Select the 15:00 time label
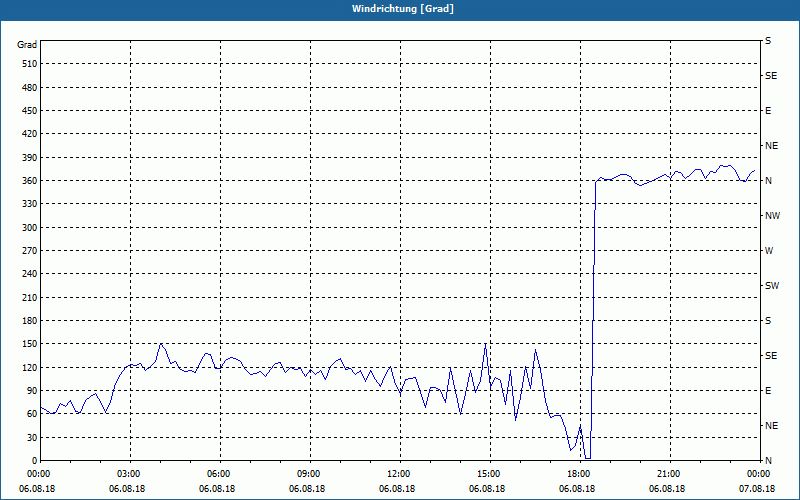 click(x=490, y=474)
